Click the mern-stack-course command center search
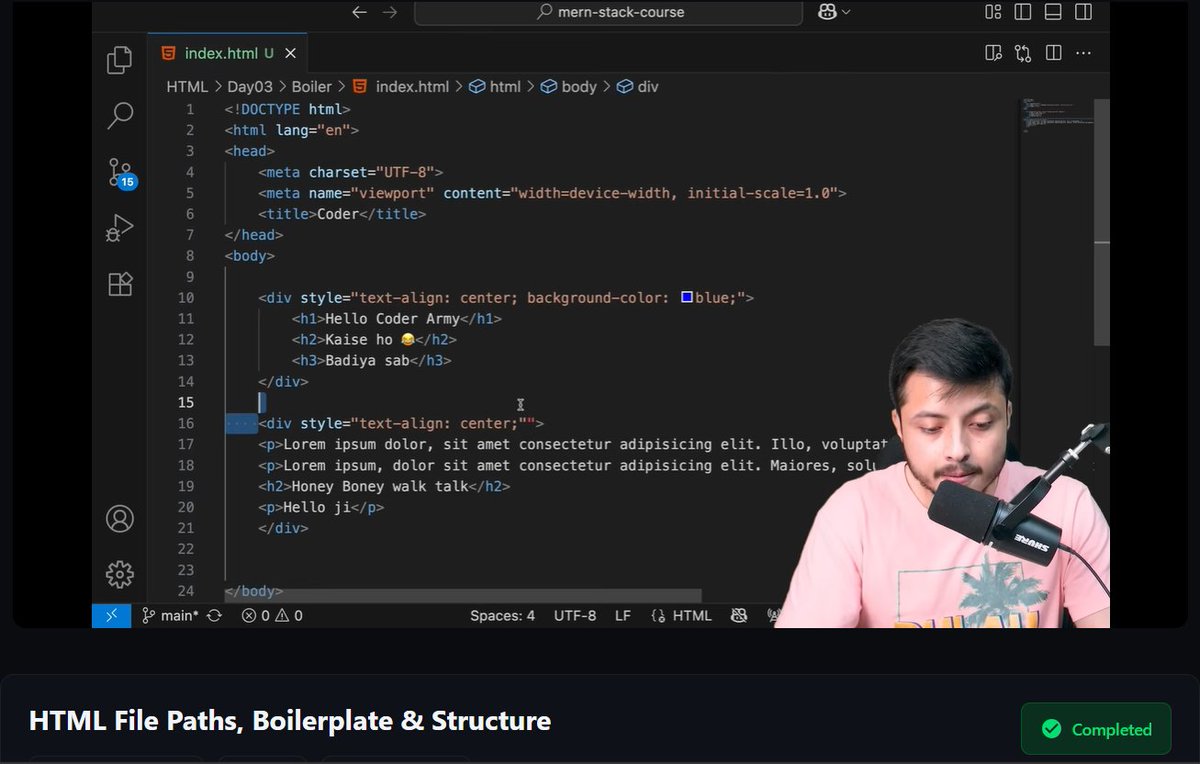The image size is (1200, 764). click(x=608, y=12)
